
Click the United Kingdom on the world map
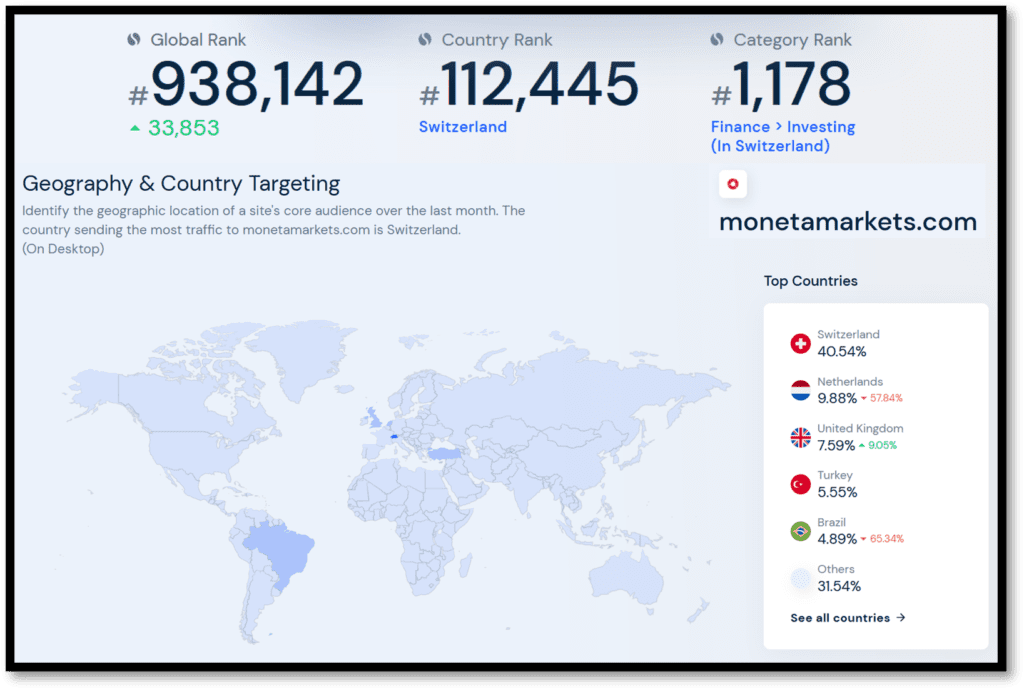(x=372, y=417)
